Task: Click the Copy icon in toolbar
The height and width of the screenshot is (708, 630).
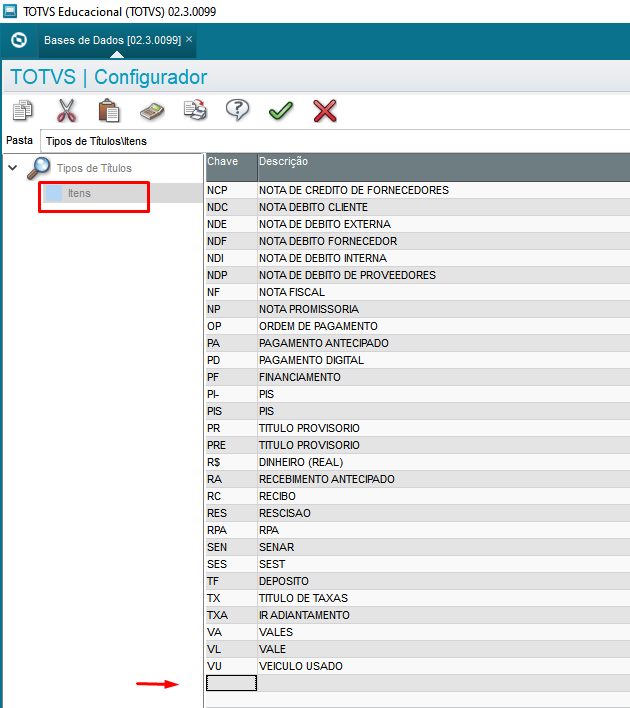Action: [x=23, y=111]
